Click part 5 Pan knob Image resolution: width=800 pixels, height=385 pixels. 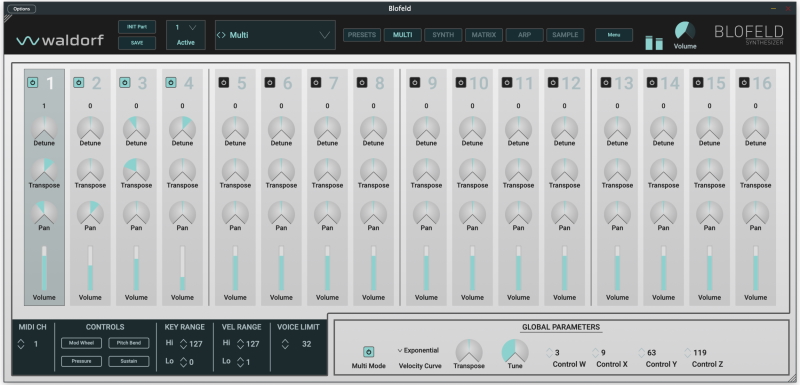point(235,213)
